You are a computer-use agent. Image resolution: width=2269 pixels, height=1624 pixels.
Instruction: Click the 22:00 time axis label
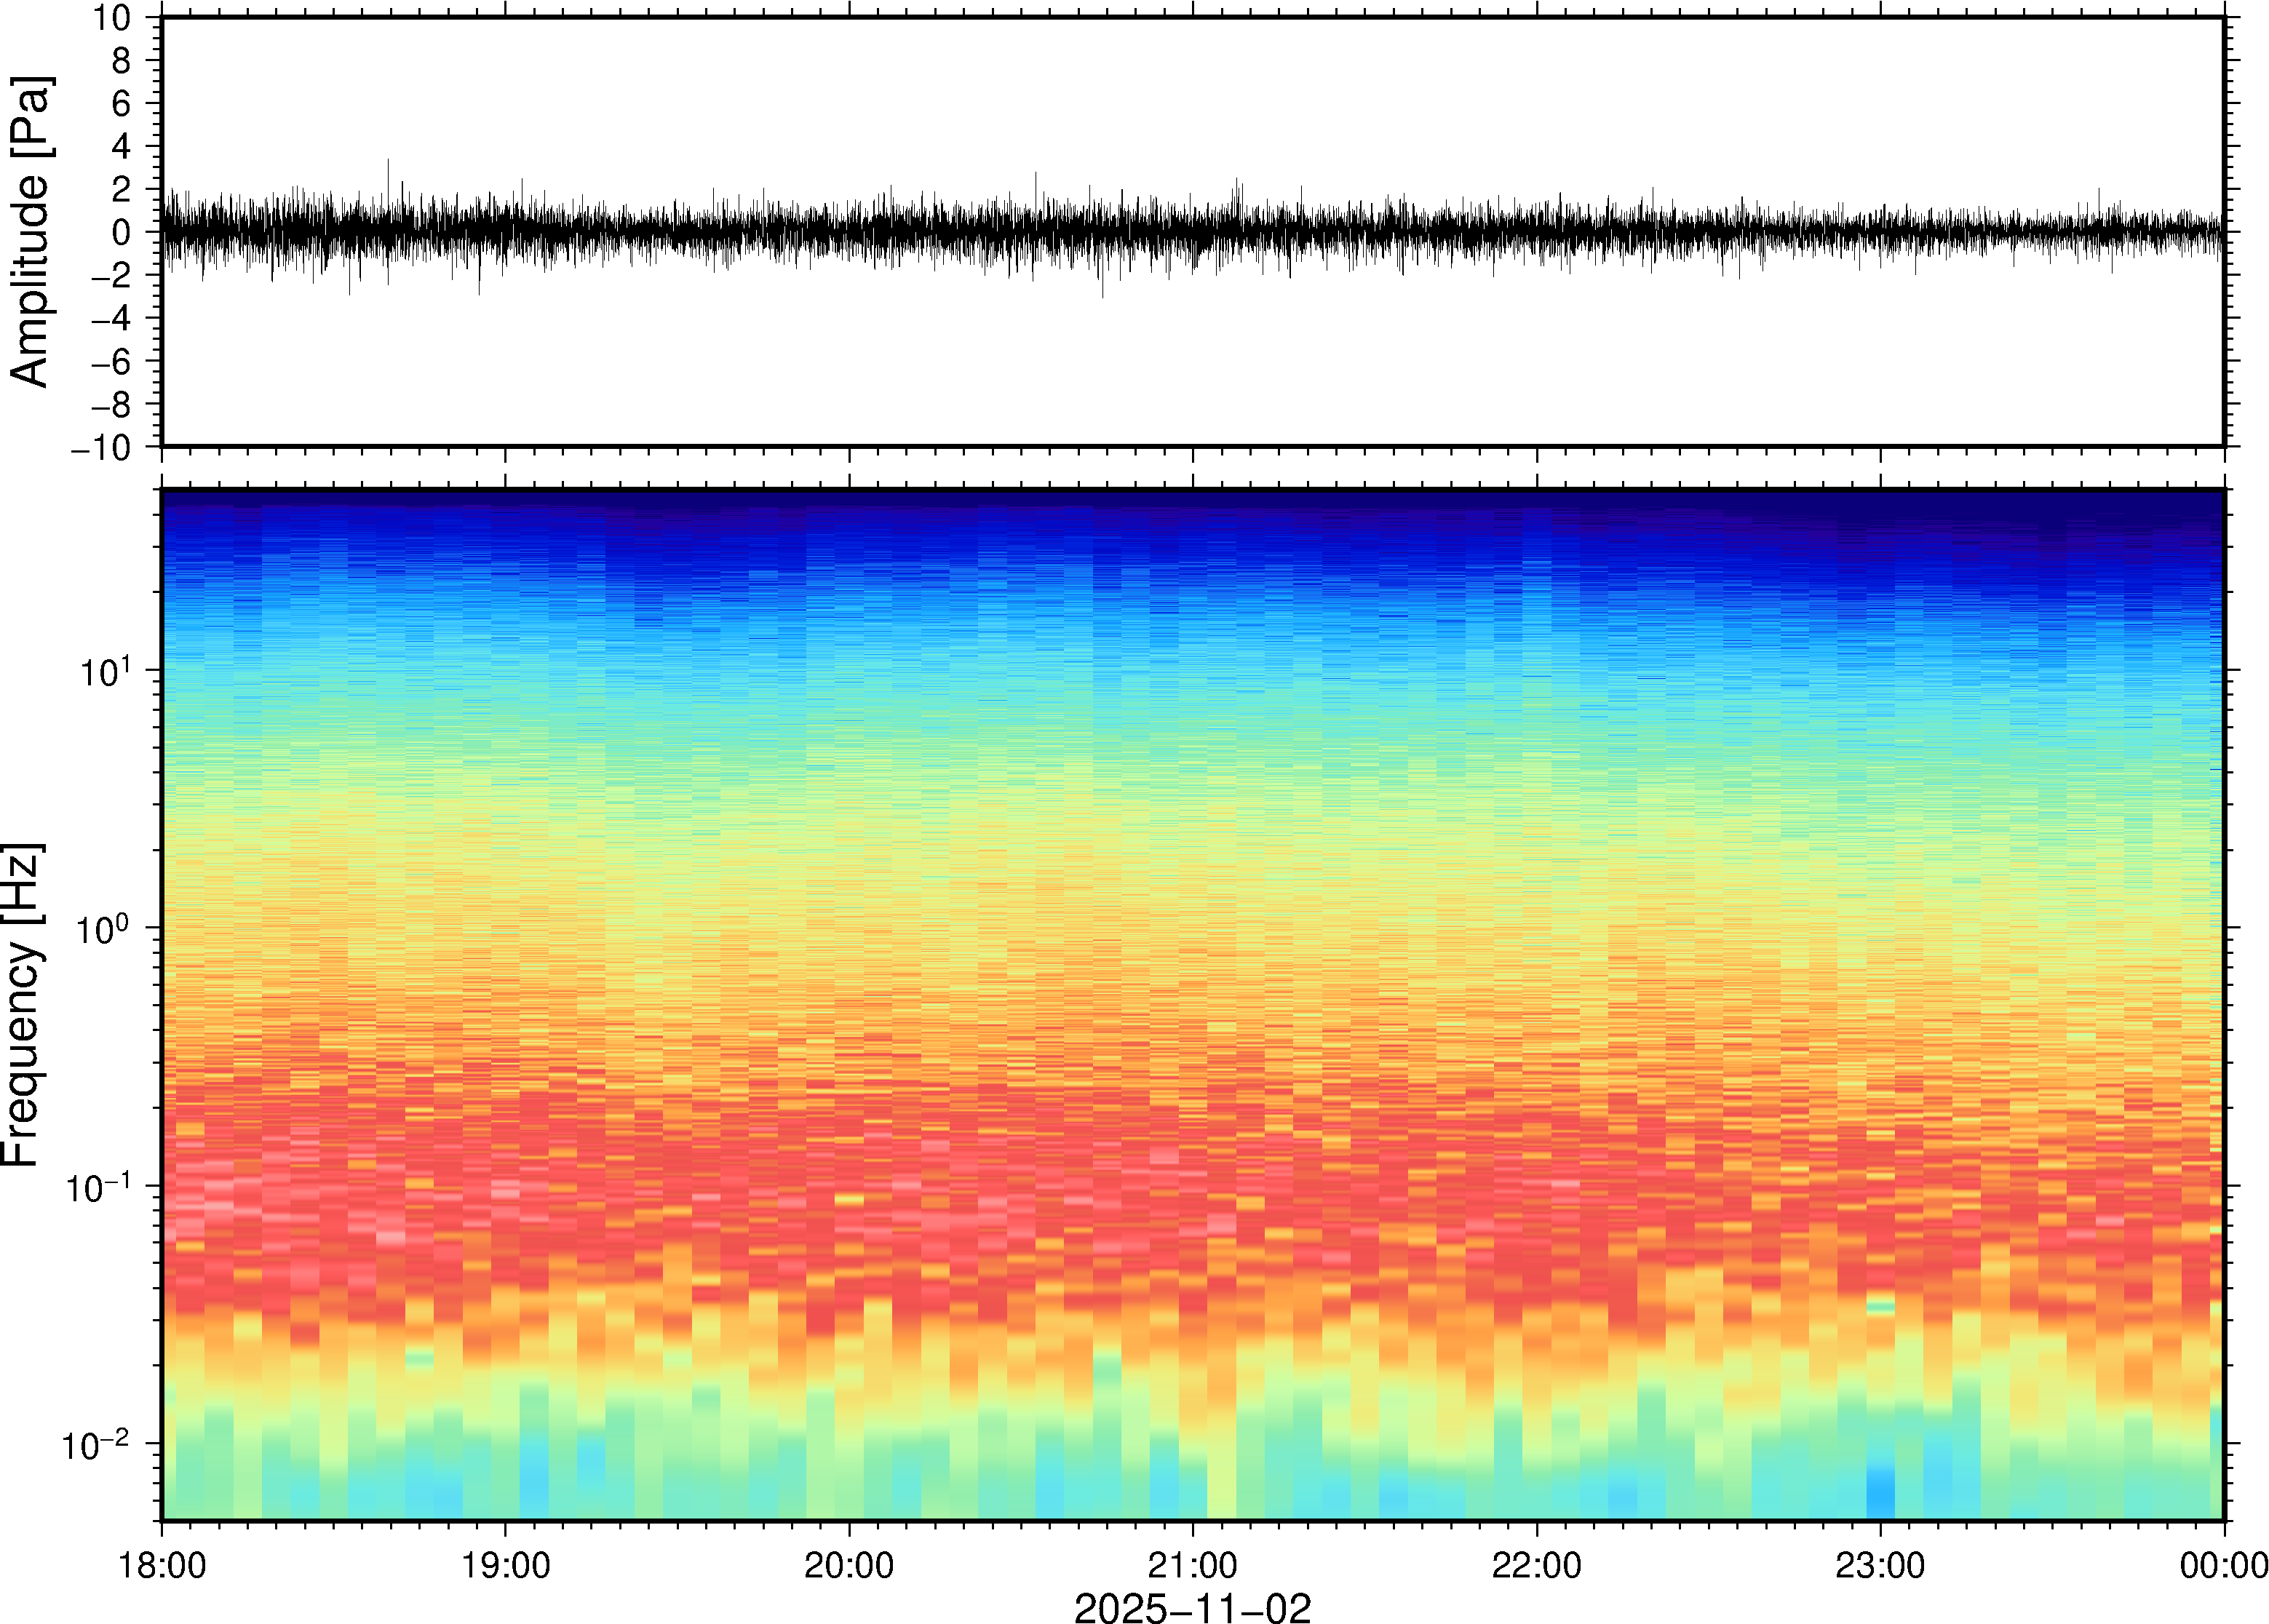pyautogui.click(x=1536, y=1565)
